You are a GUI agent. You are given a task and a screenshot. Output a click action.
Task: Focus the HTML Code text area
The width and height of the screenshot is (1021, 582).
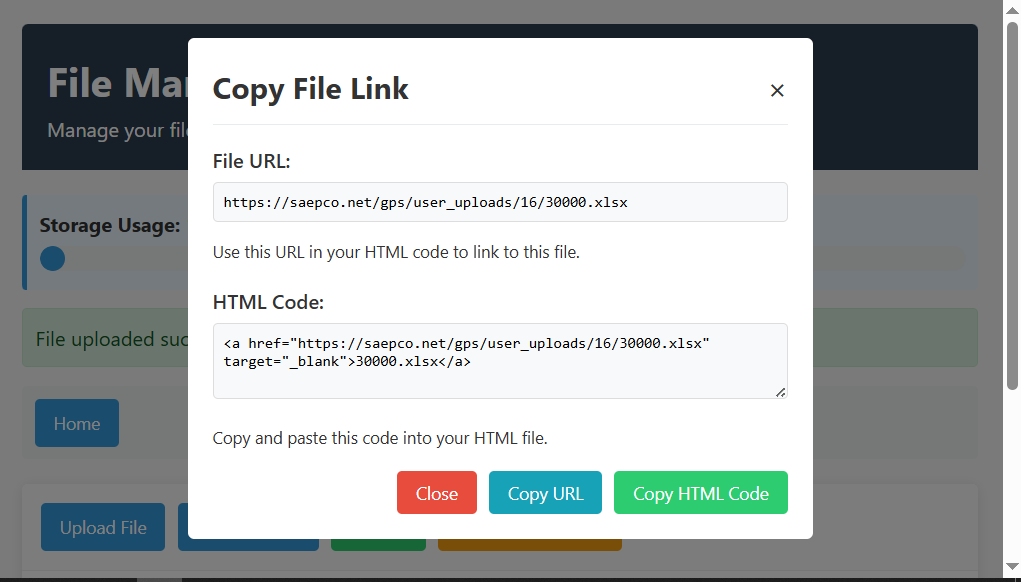(500, 360)
